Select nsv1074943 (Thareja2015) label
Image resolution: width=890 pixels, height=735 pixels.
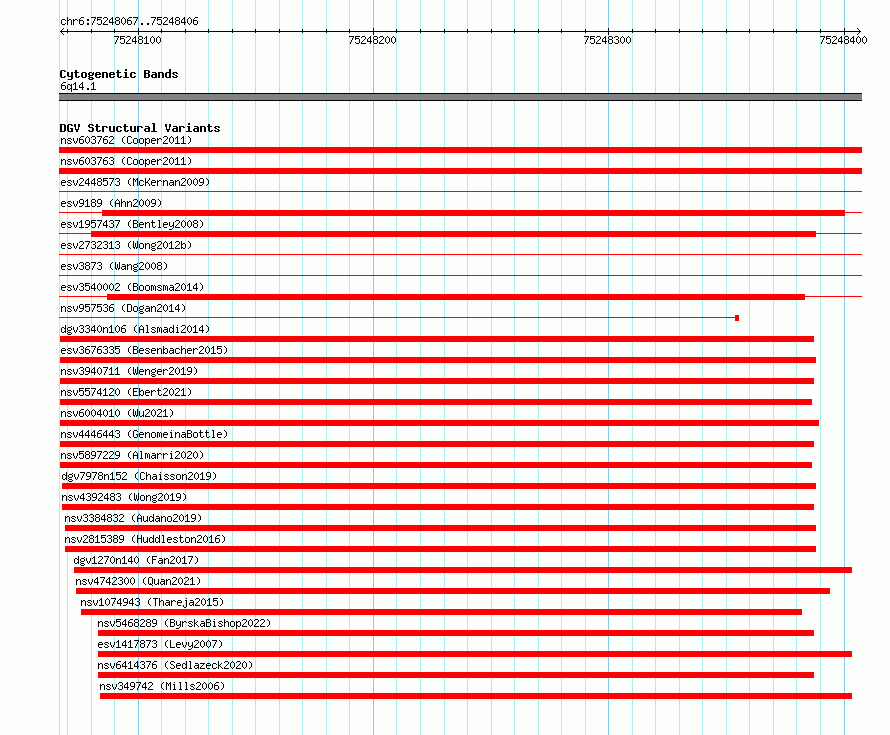(152, 602)
